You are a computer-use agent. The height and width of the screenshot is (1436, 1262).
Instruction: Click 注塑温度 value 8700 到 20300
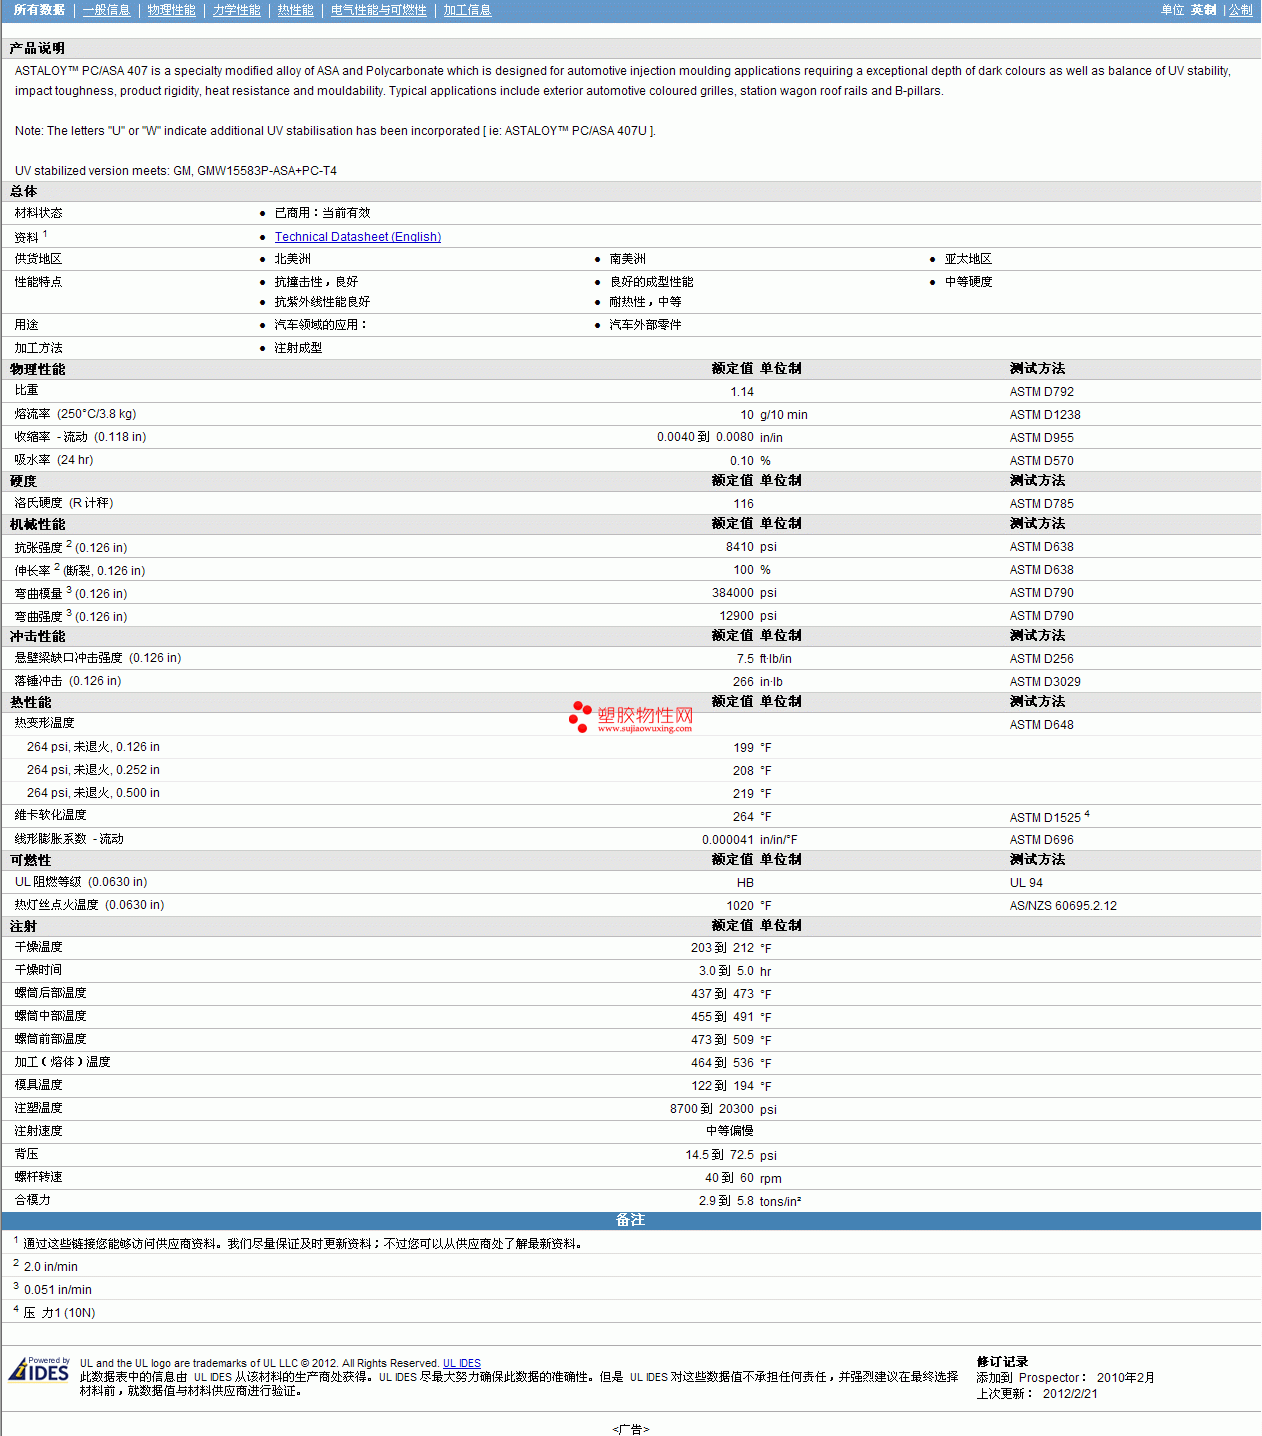tap(712, 1109)
